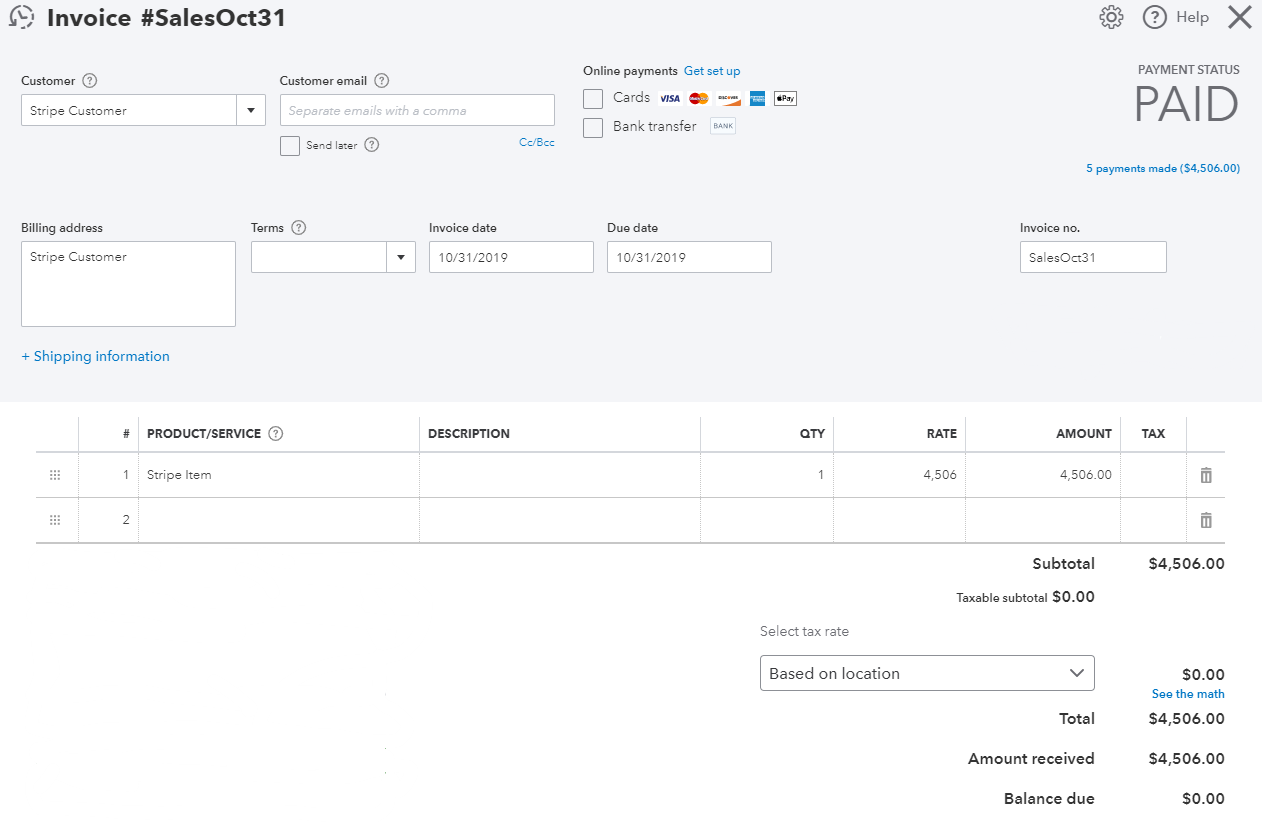Click the quantity cell of Stripe Item
1262x833 pixels.
click(x=767, y=475)
